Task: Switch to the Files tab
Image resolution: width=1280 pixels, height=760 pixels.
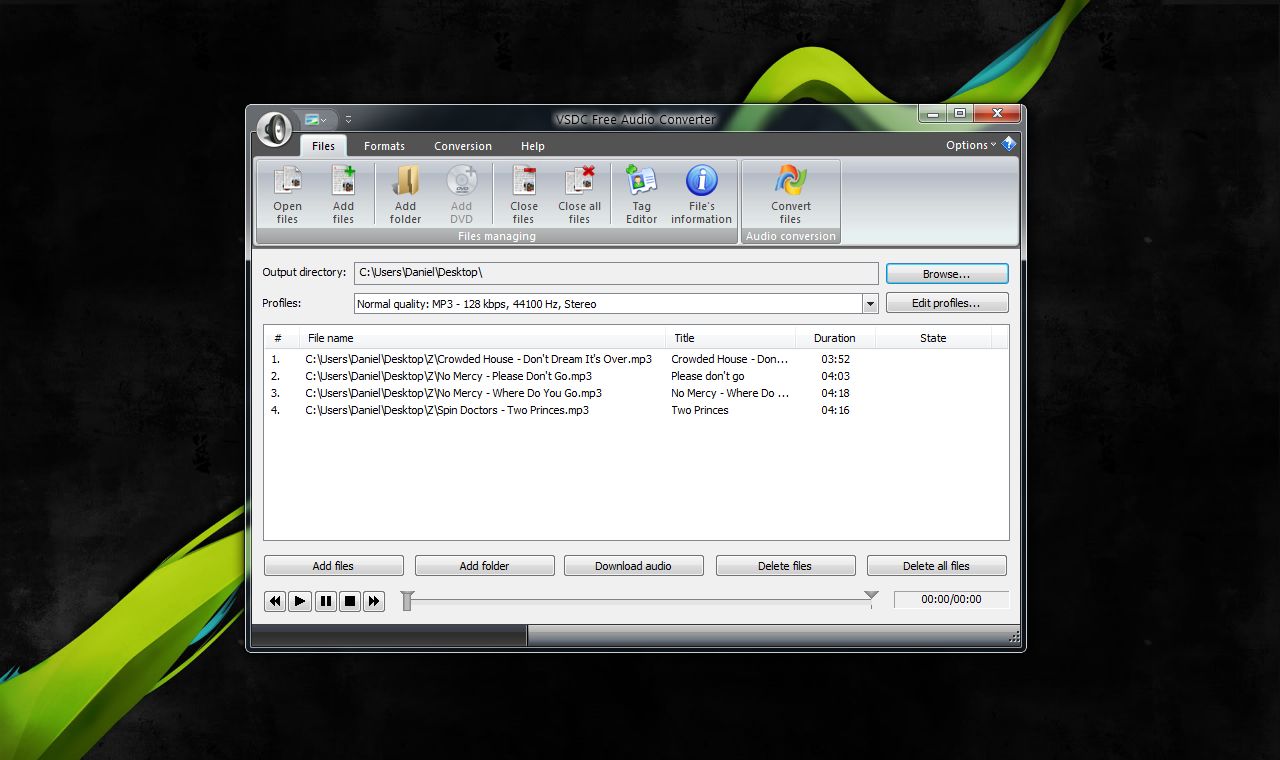Action: 323,146
